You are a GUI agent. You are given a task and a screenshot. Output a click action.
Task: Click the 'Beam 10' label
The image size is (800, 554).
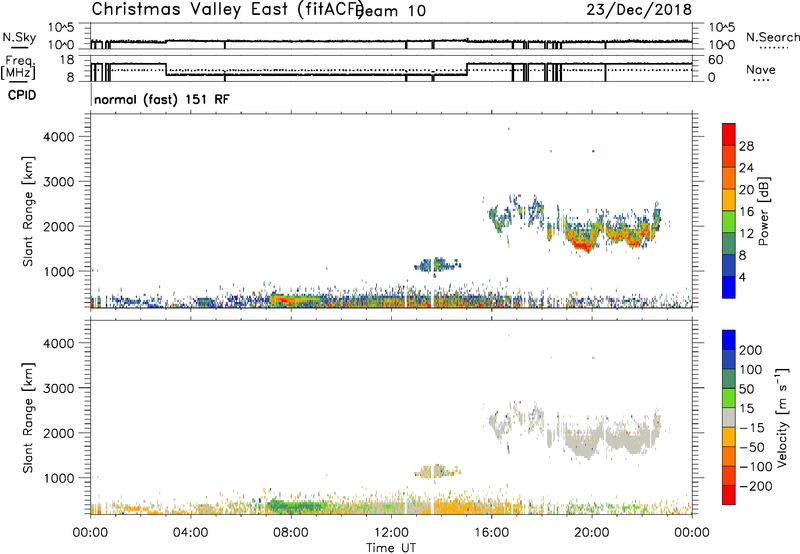[x=392, y=10]
